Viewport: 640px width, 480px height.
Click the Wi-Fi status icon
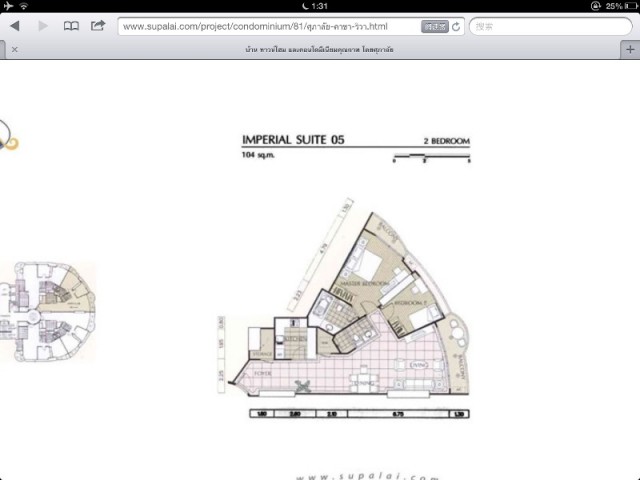point(24,6)
